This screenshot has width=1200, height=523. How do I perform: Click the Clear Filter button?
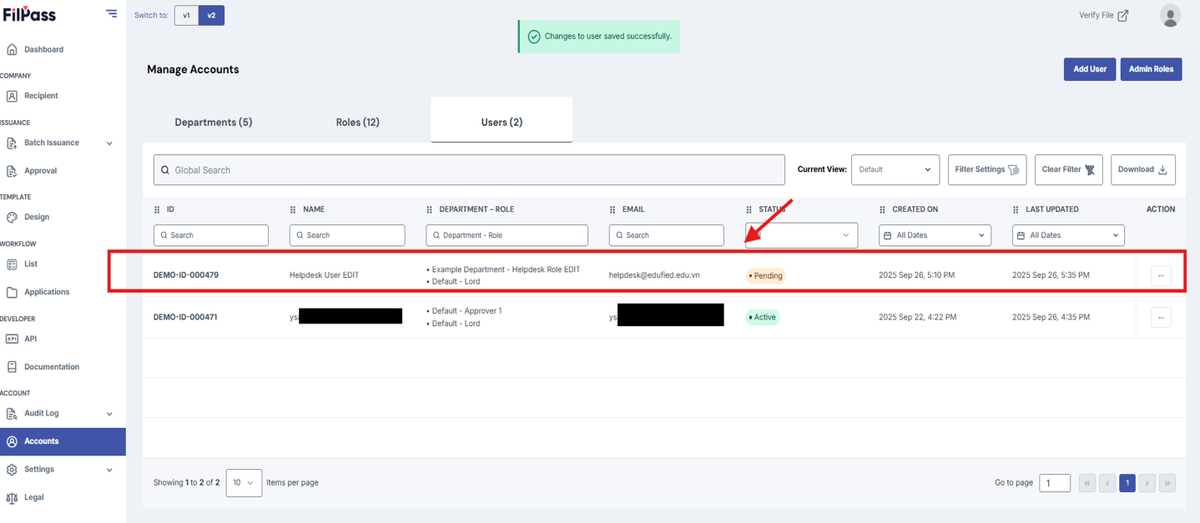1069,170
